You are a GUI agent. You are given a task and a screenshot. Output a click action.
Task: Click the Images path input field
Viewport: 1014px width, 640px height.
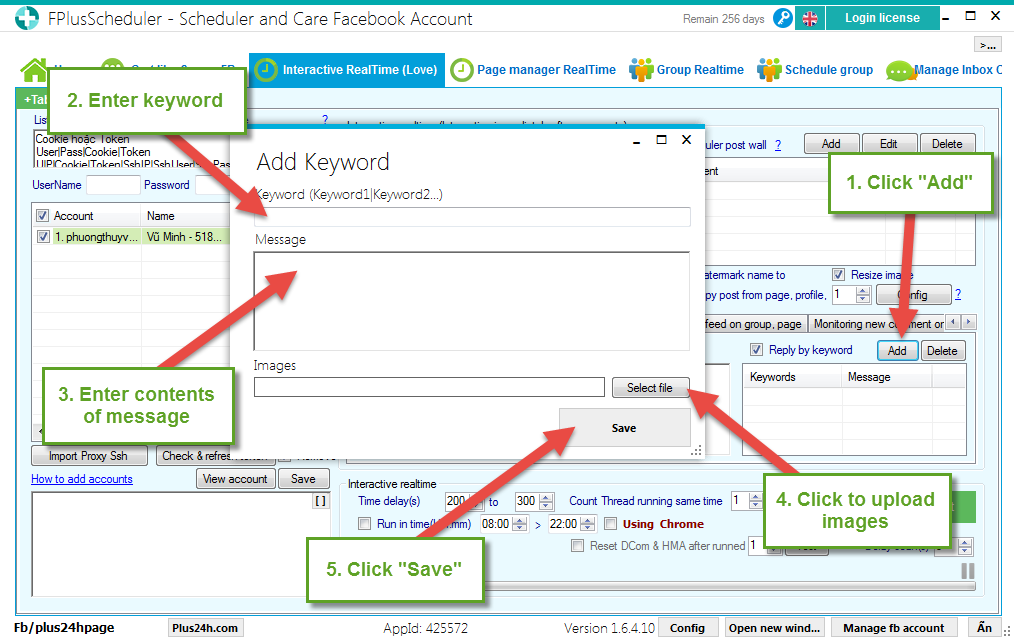tap(429, 387)
